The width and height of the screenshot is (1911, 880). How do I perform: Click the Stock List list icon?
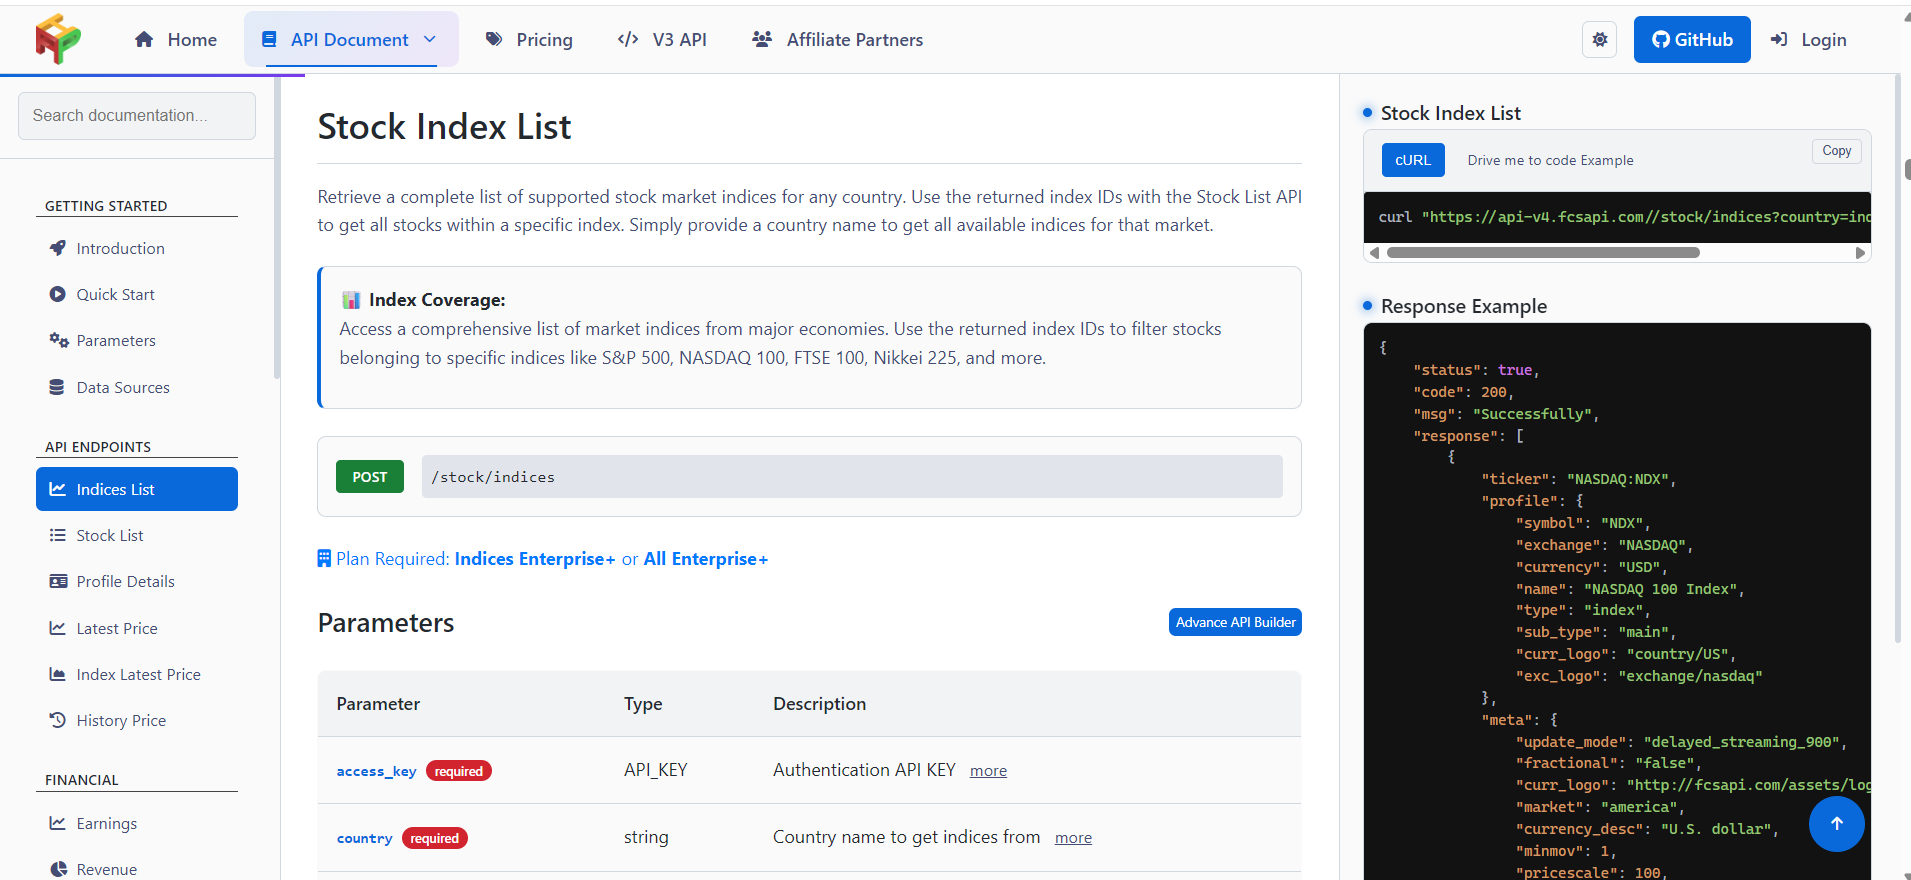point(58,535)
